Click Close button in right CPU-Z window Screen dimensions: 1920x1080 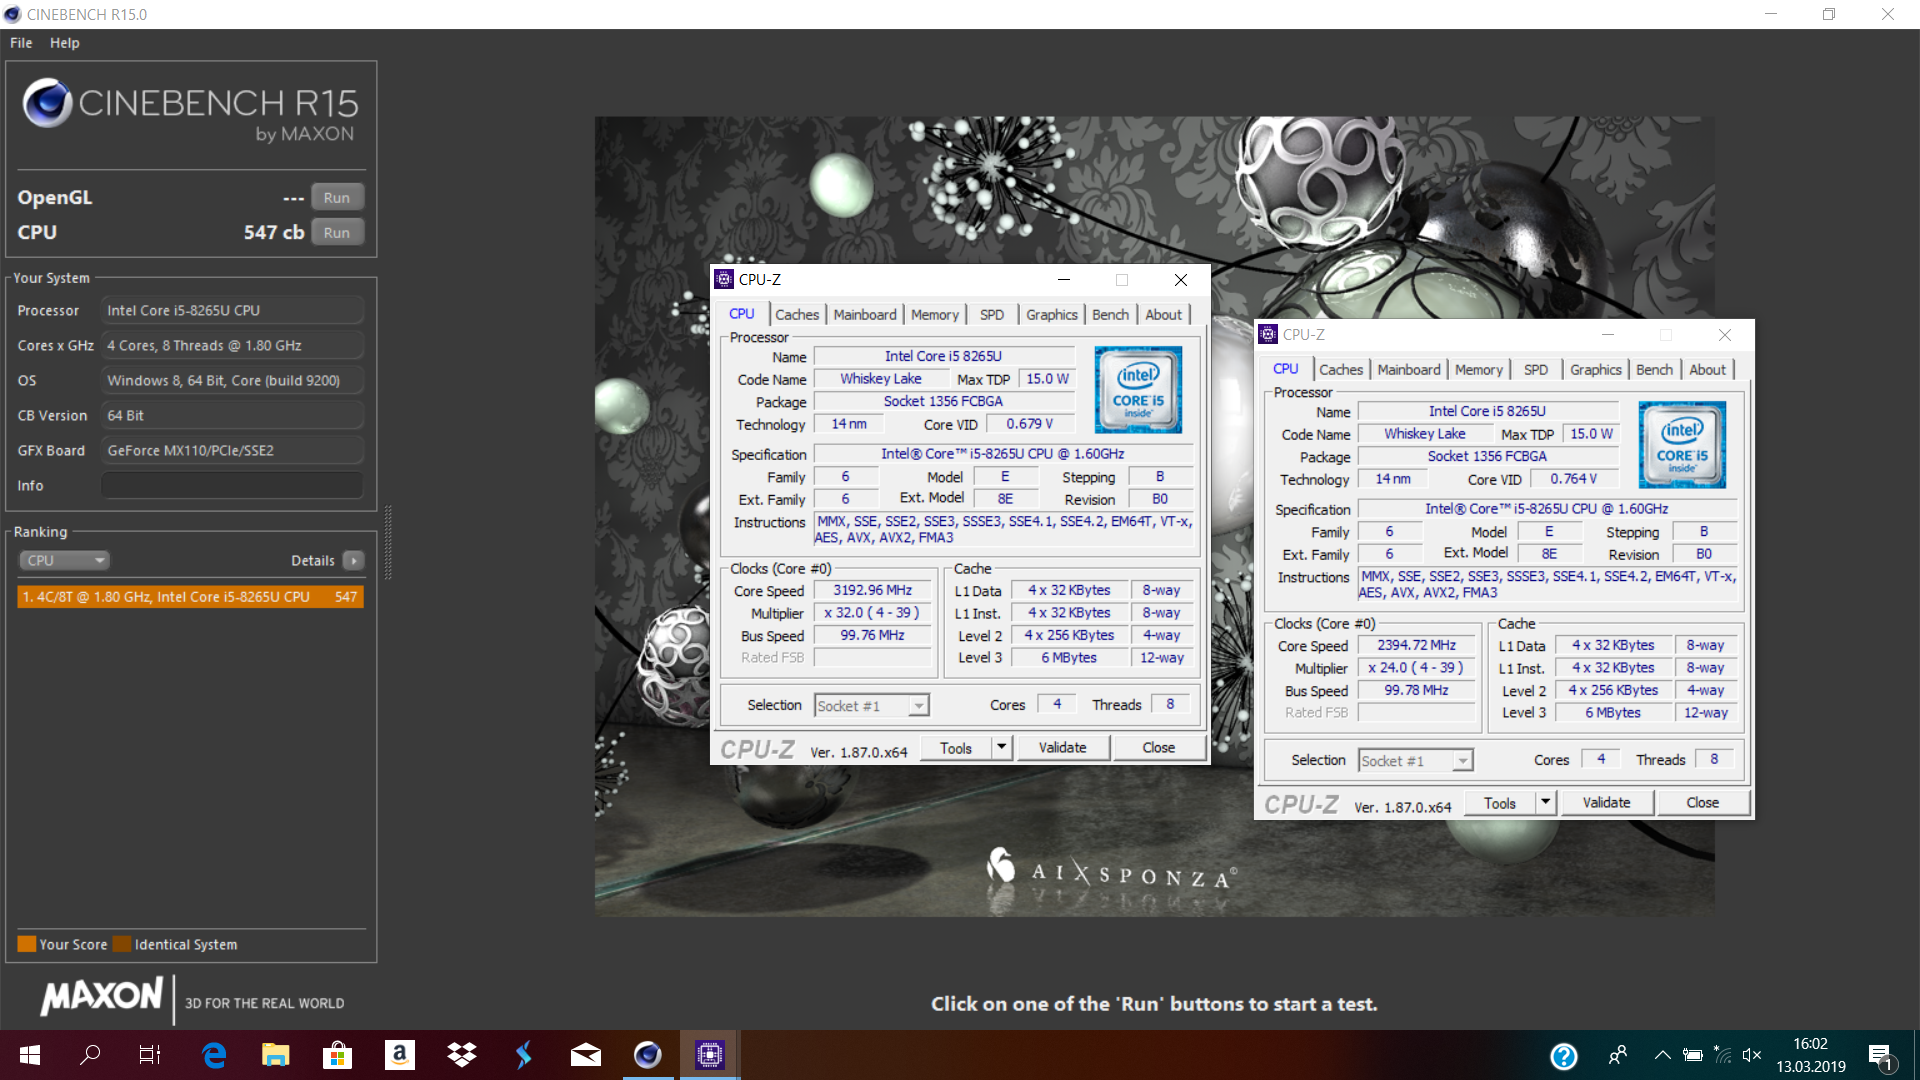click(1702, 803)
